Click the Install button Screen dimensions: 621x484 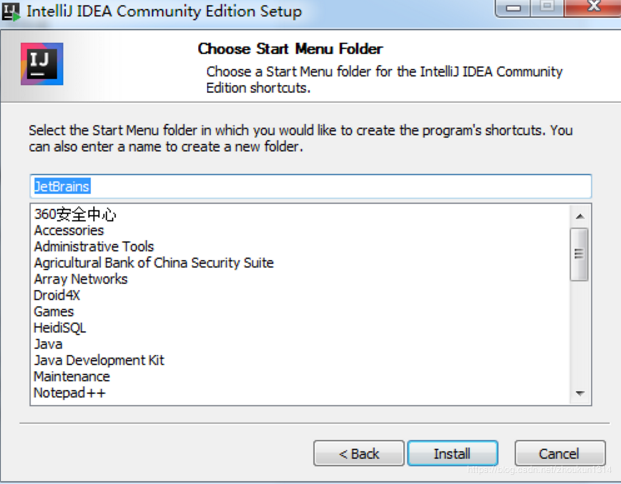coord(452,453)
